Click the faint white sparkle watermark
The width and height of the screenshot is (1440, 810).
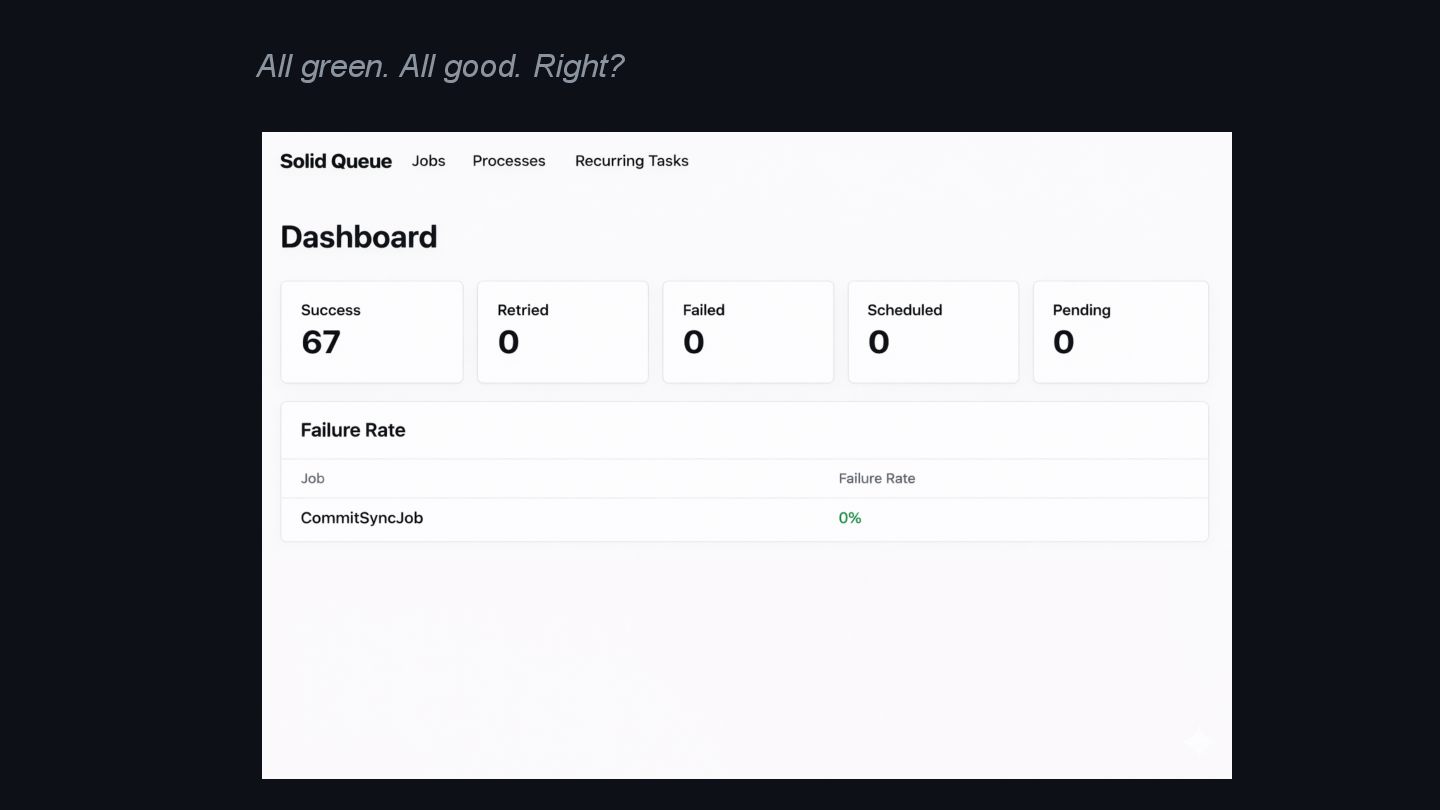[1198, 741]
